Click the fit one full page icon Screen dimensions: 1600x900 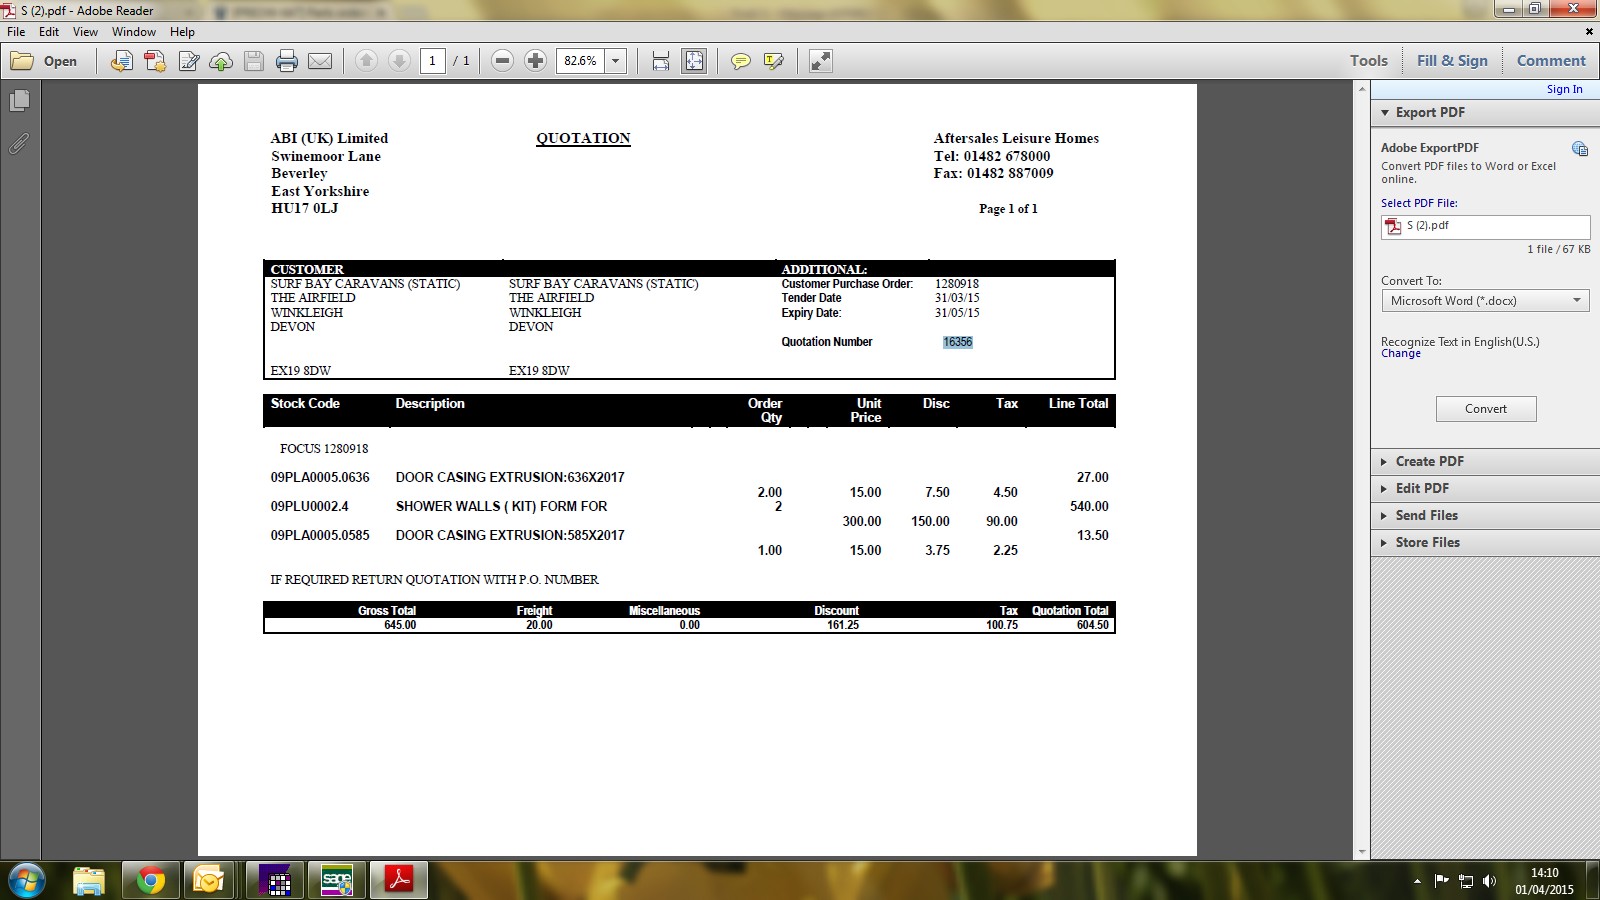click(694, 61)
